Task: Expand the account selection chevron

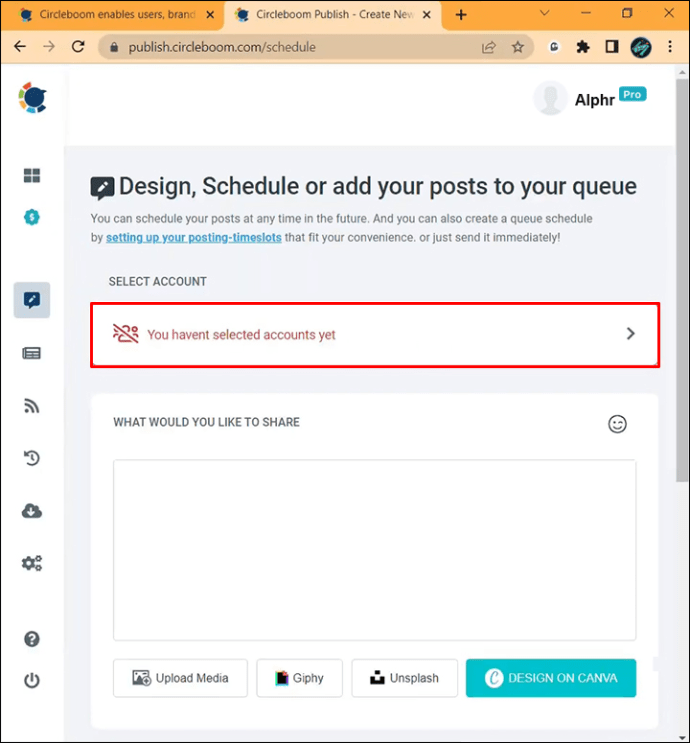Action: (x=630, y=334)
